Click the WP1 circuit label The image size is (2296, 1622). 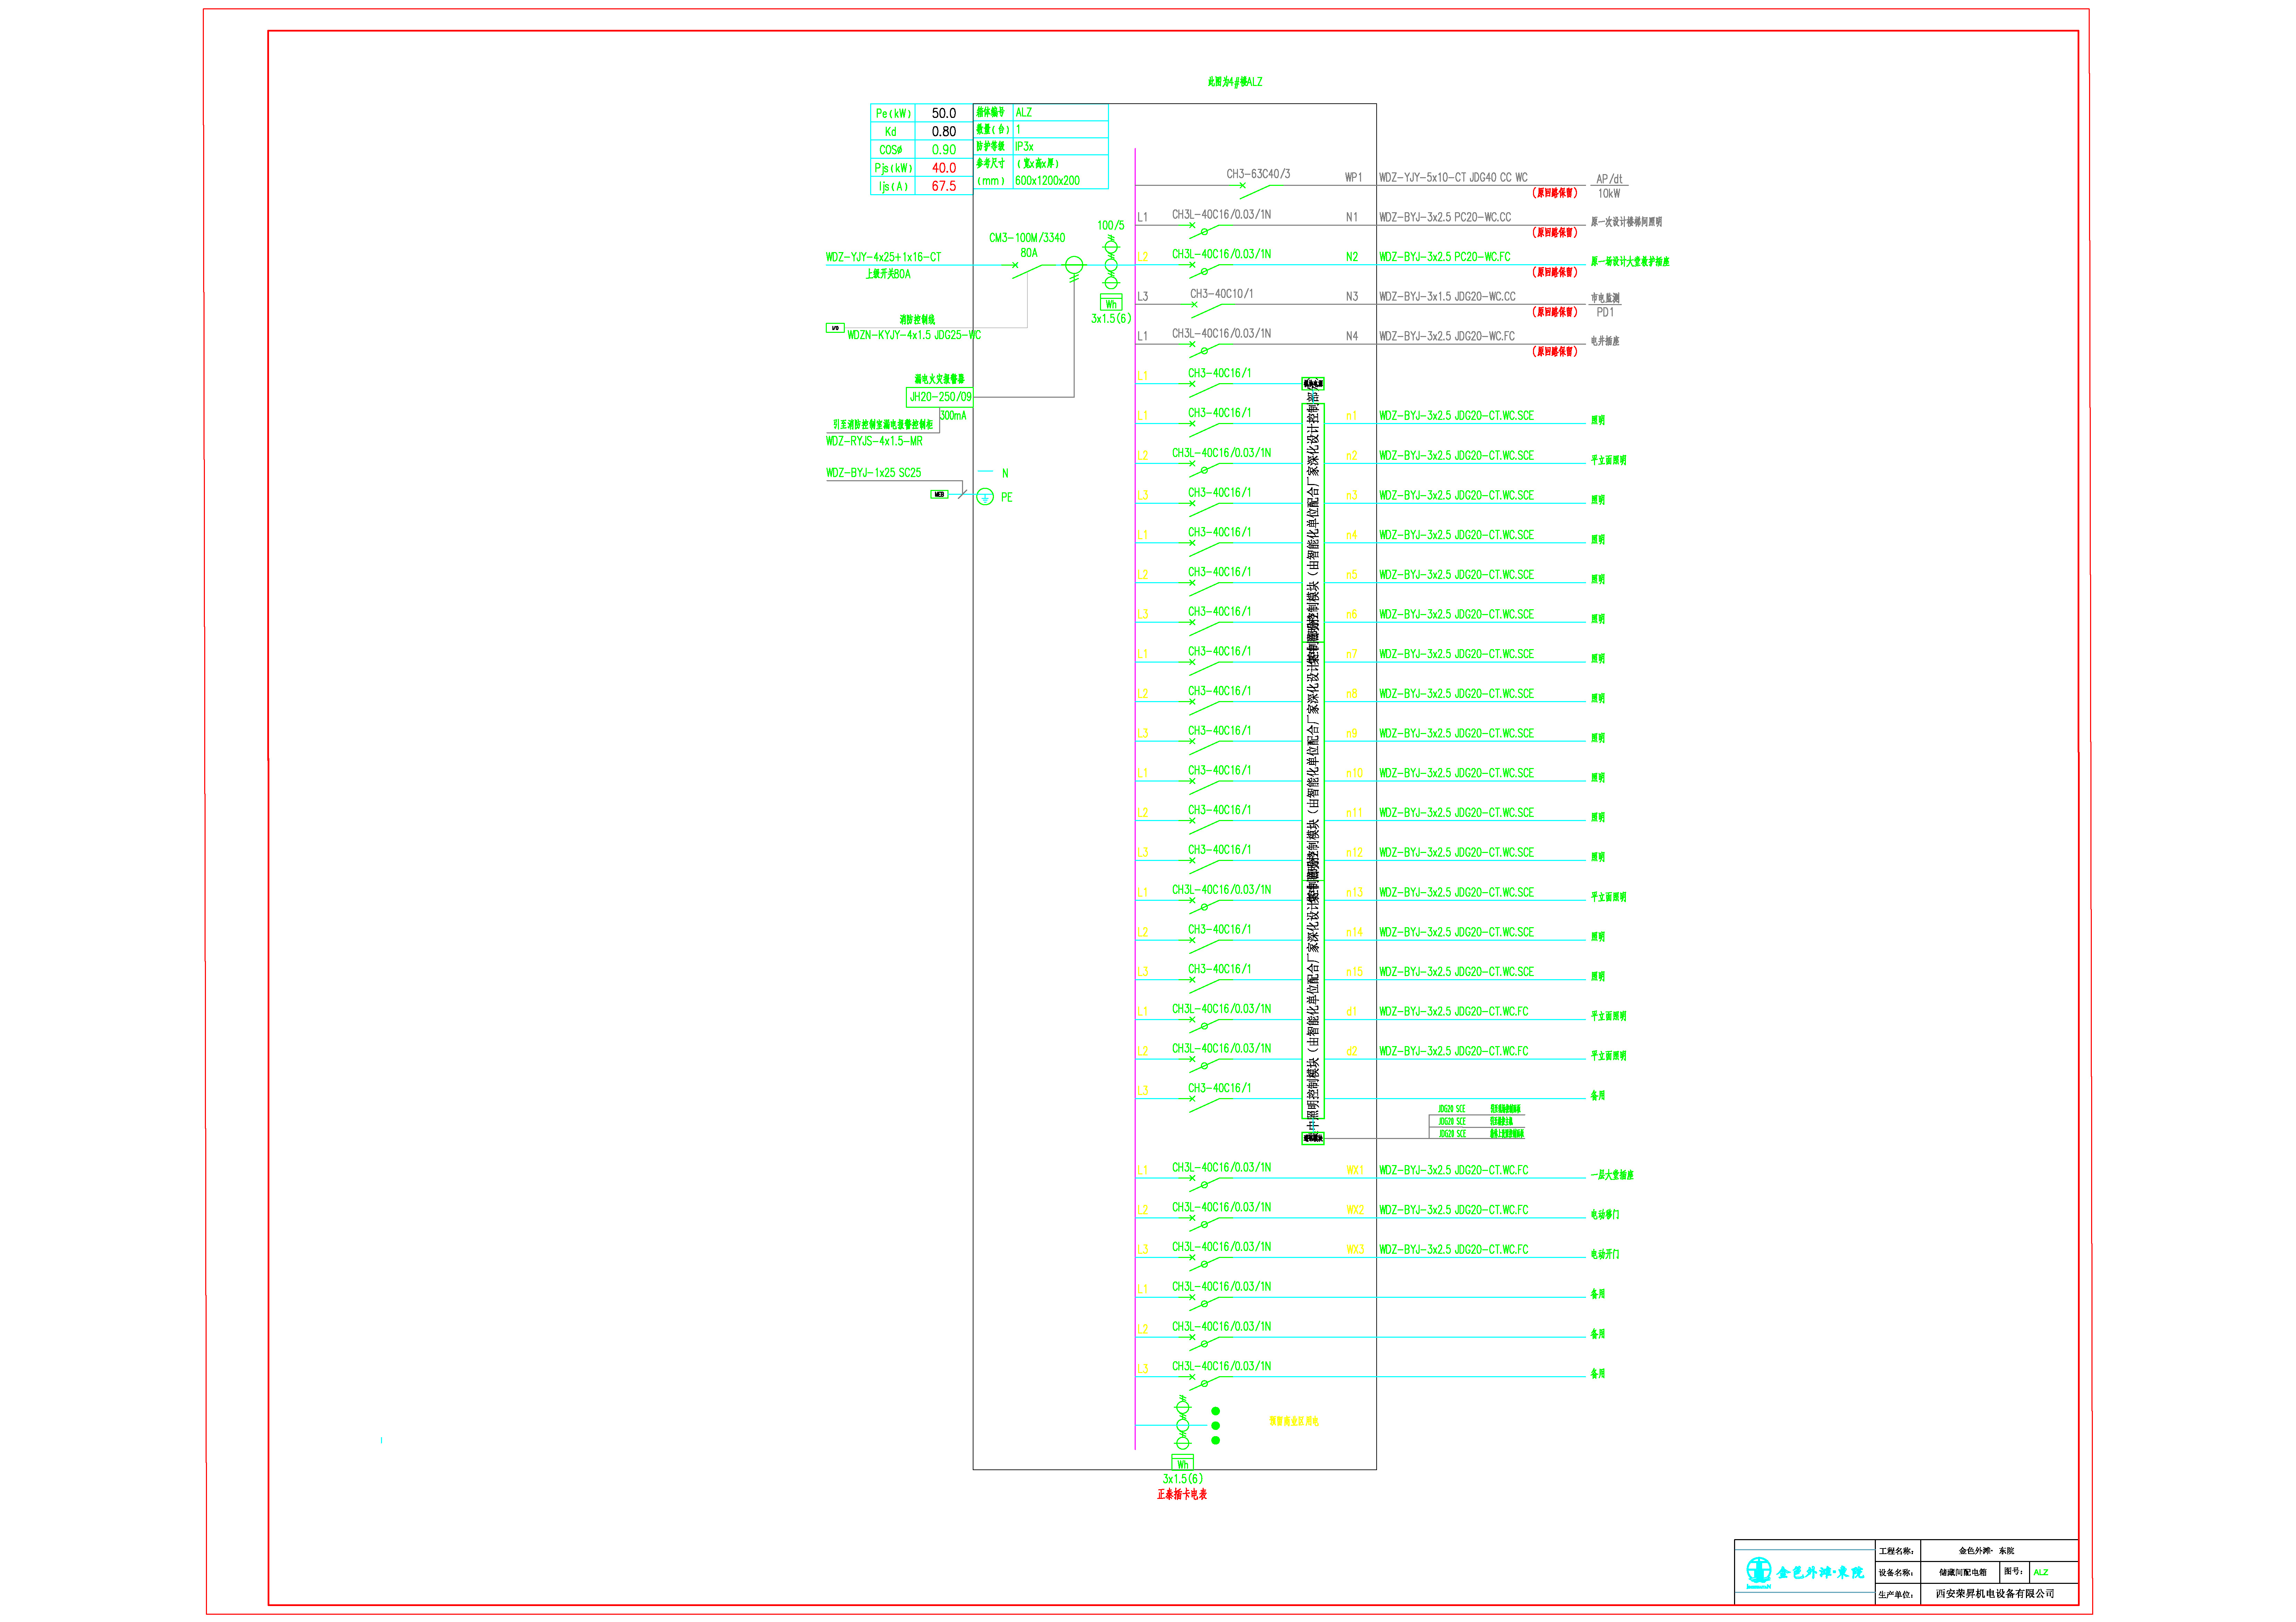click(x=1353, y=177)
